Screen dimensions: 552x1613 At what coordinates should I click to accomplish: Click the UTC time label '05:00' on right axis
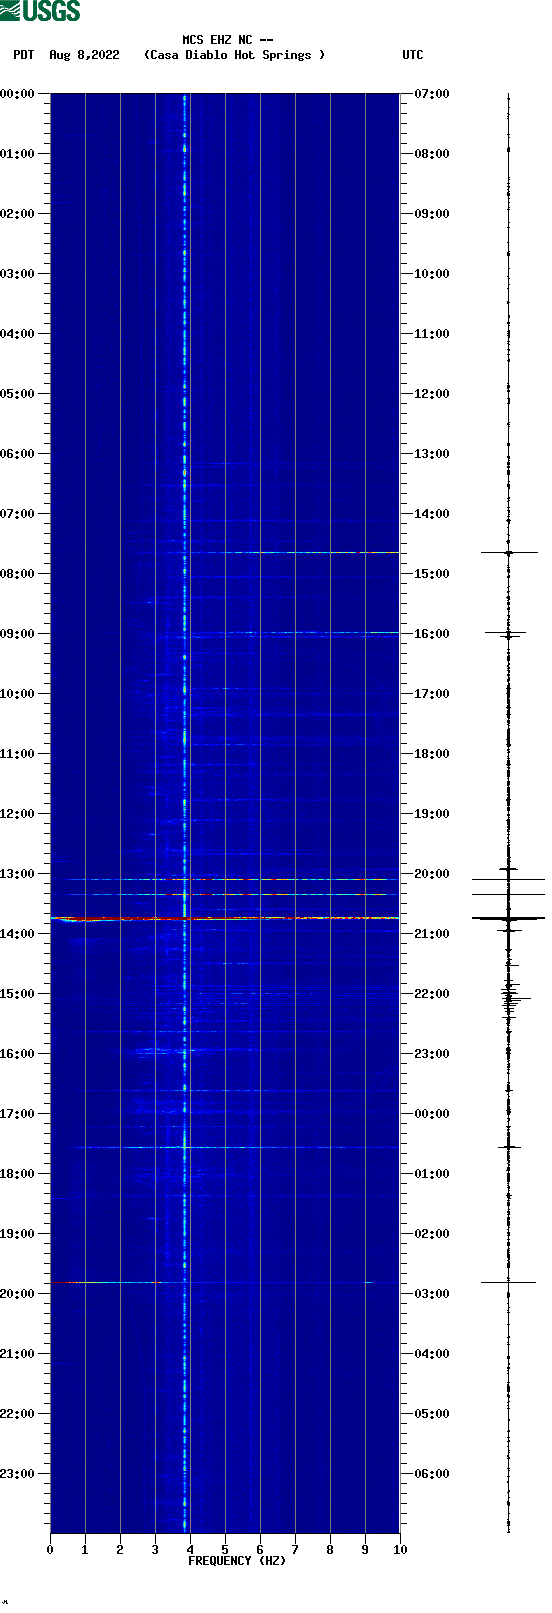pyautogui.click(x=432, y=1414)
